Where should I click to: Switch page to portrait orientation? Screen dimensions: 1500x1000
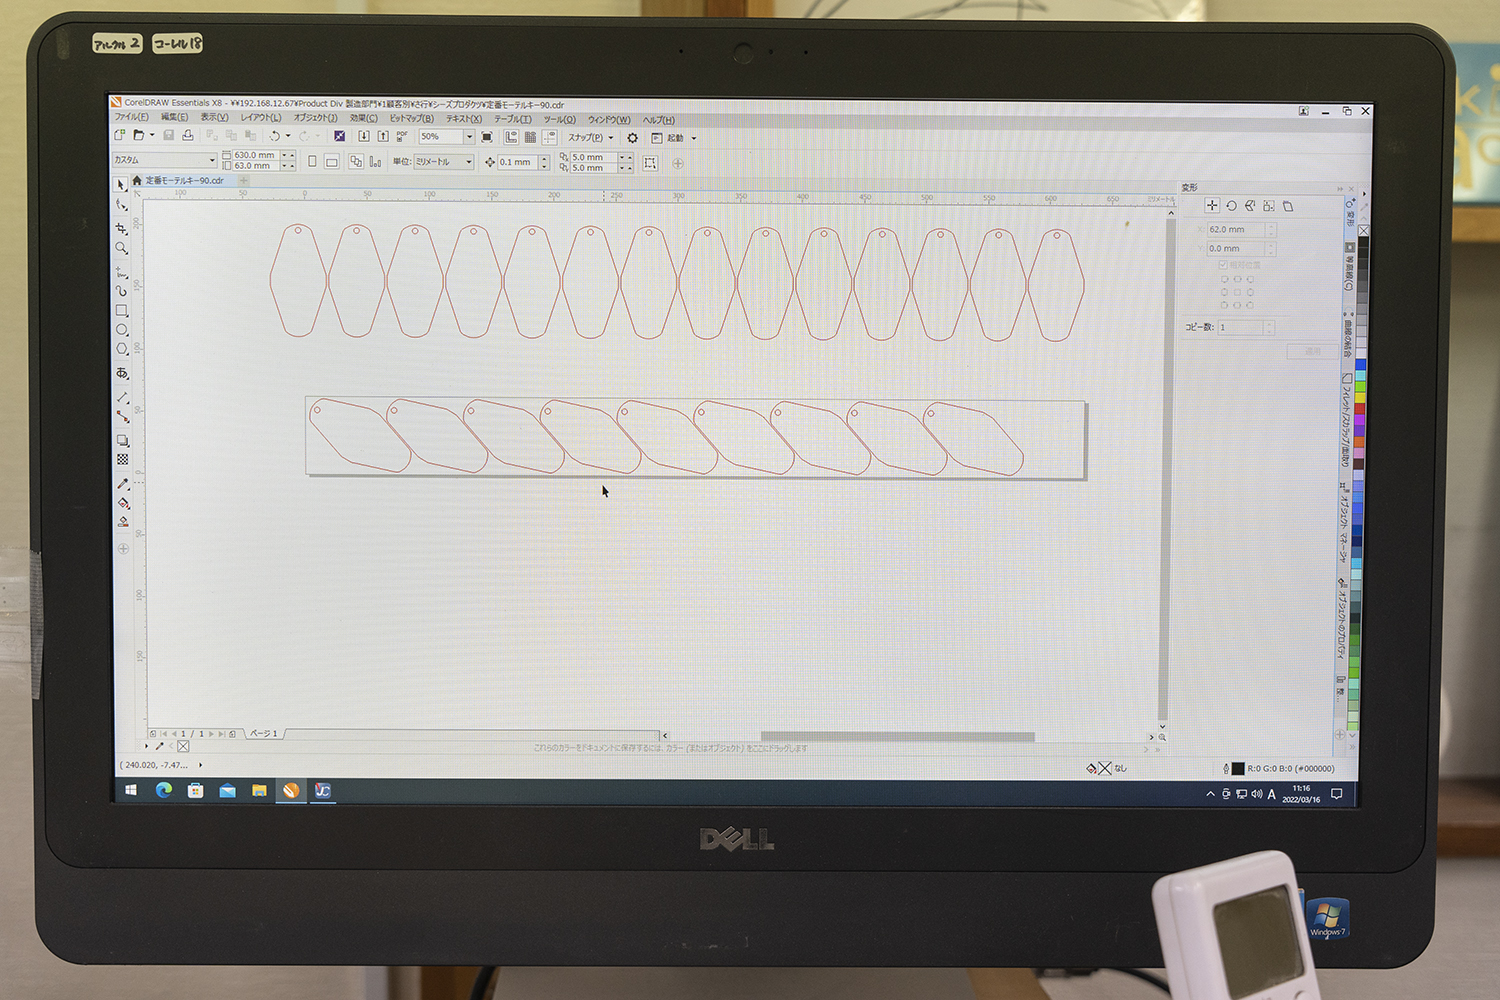pos(313,161)
